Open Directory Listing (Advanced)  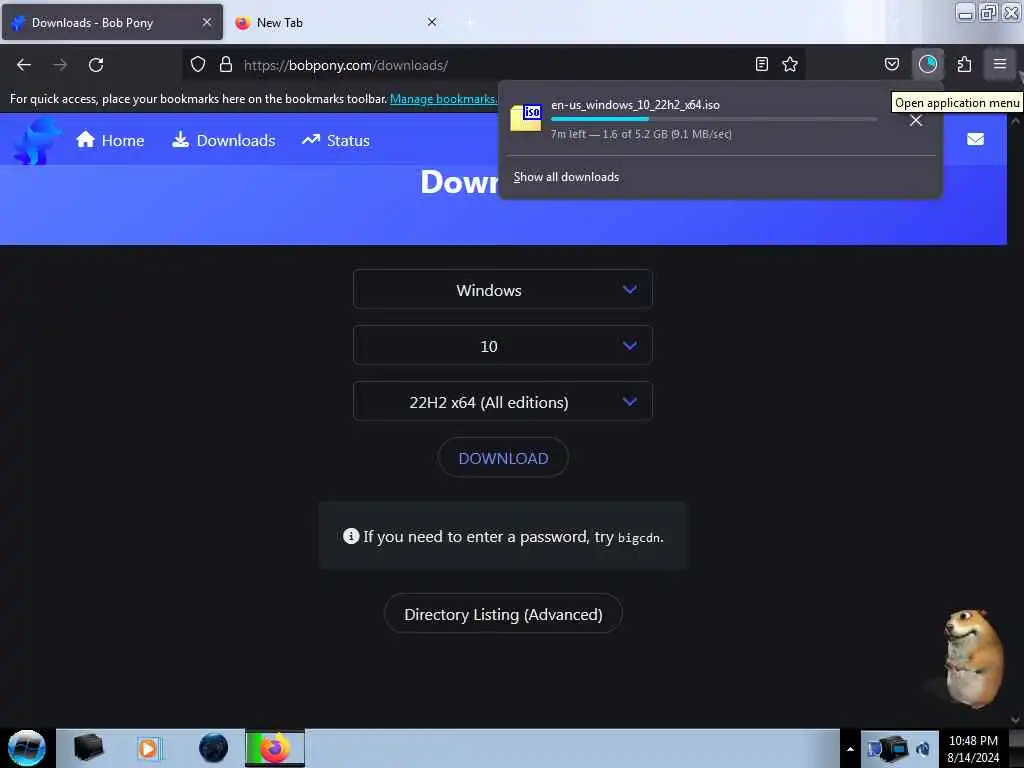503,614
